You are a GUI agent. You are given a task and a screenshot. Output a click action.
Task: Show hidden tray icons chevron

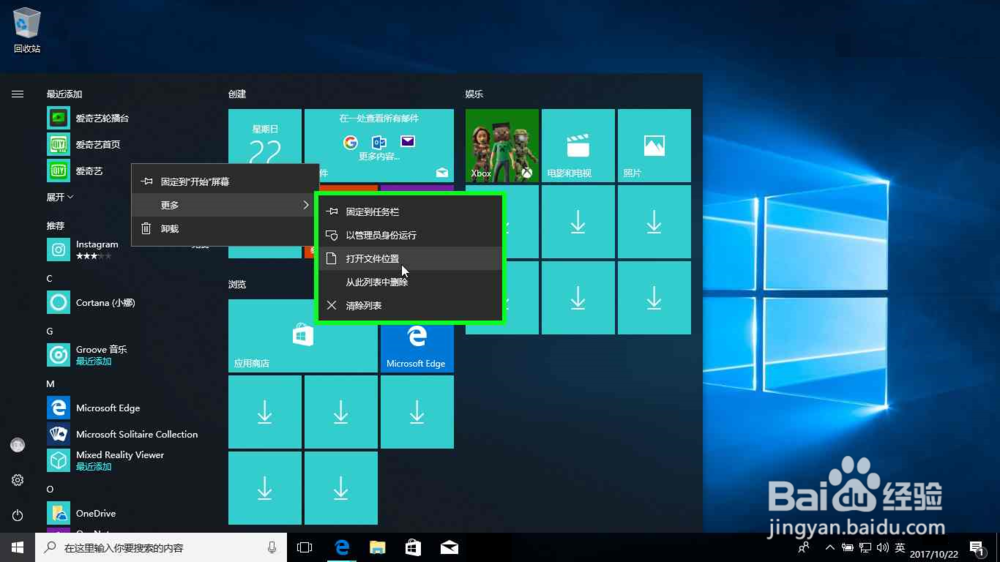coord(830,547)
